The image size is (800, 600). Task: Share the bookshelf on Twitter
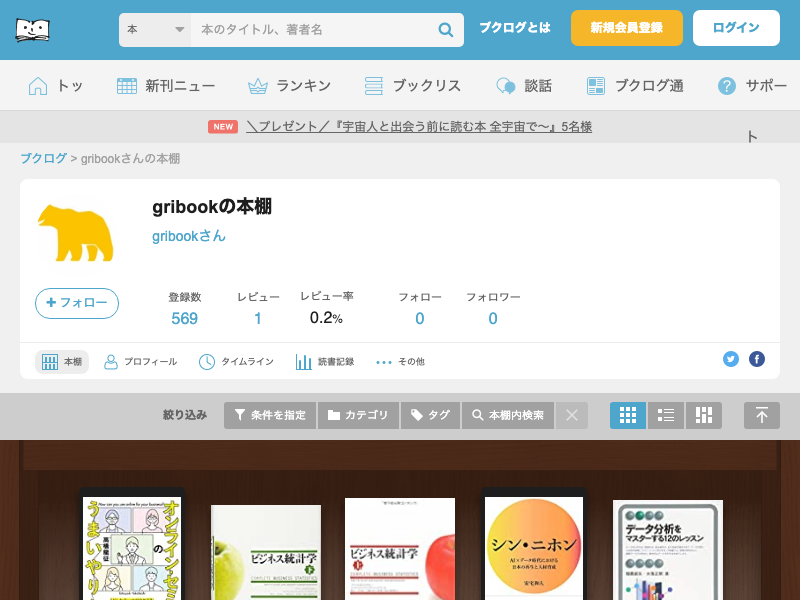731,359
